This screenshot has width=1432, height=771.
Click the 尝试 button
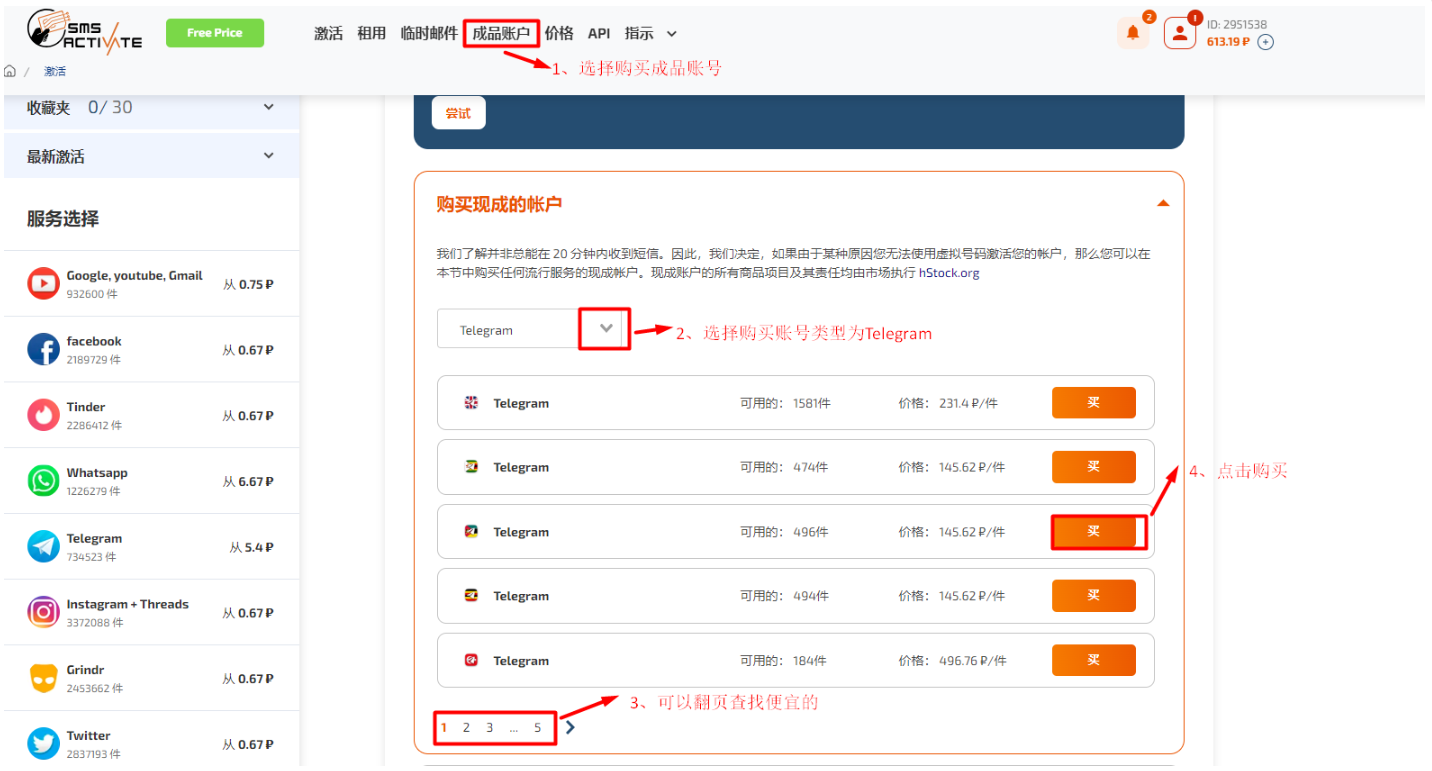[x=459, y=113]
